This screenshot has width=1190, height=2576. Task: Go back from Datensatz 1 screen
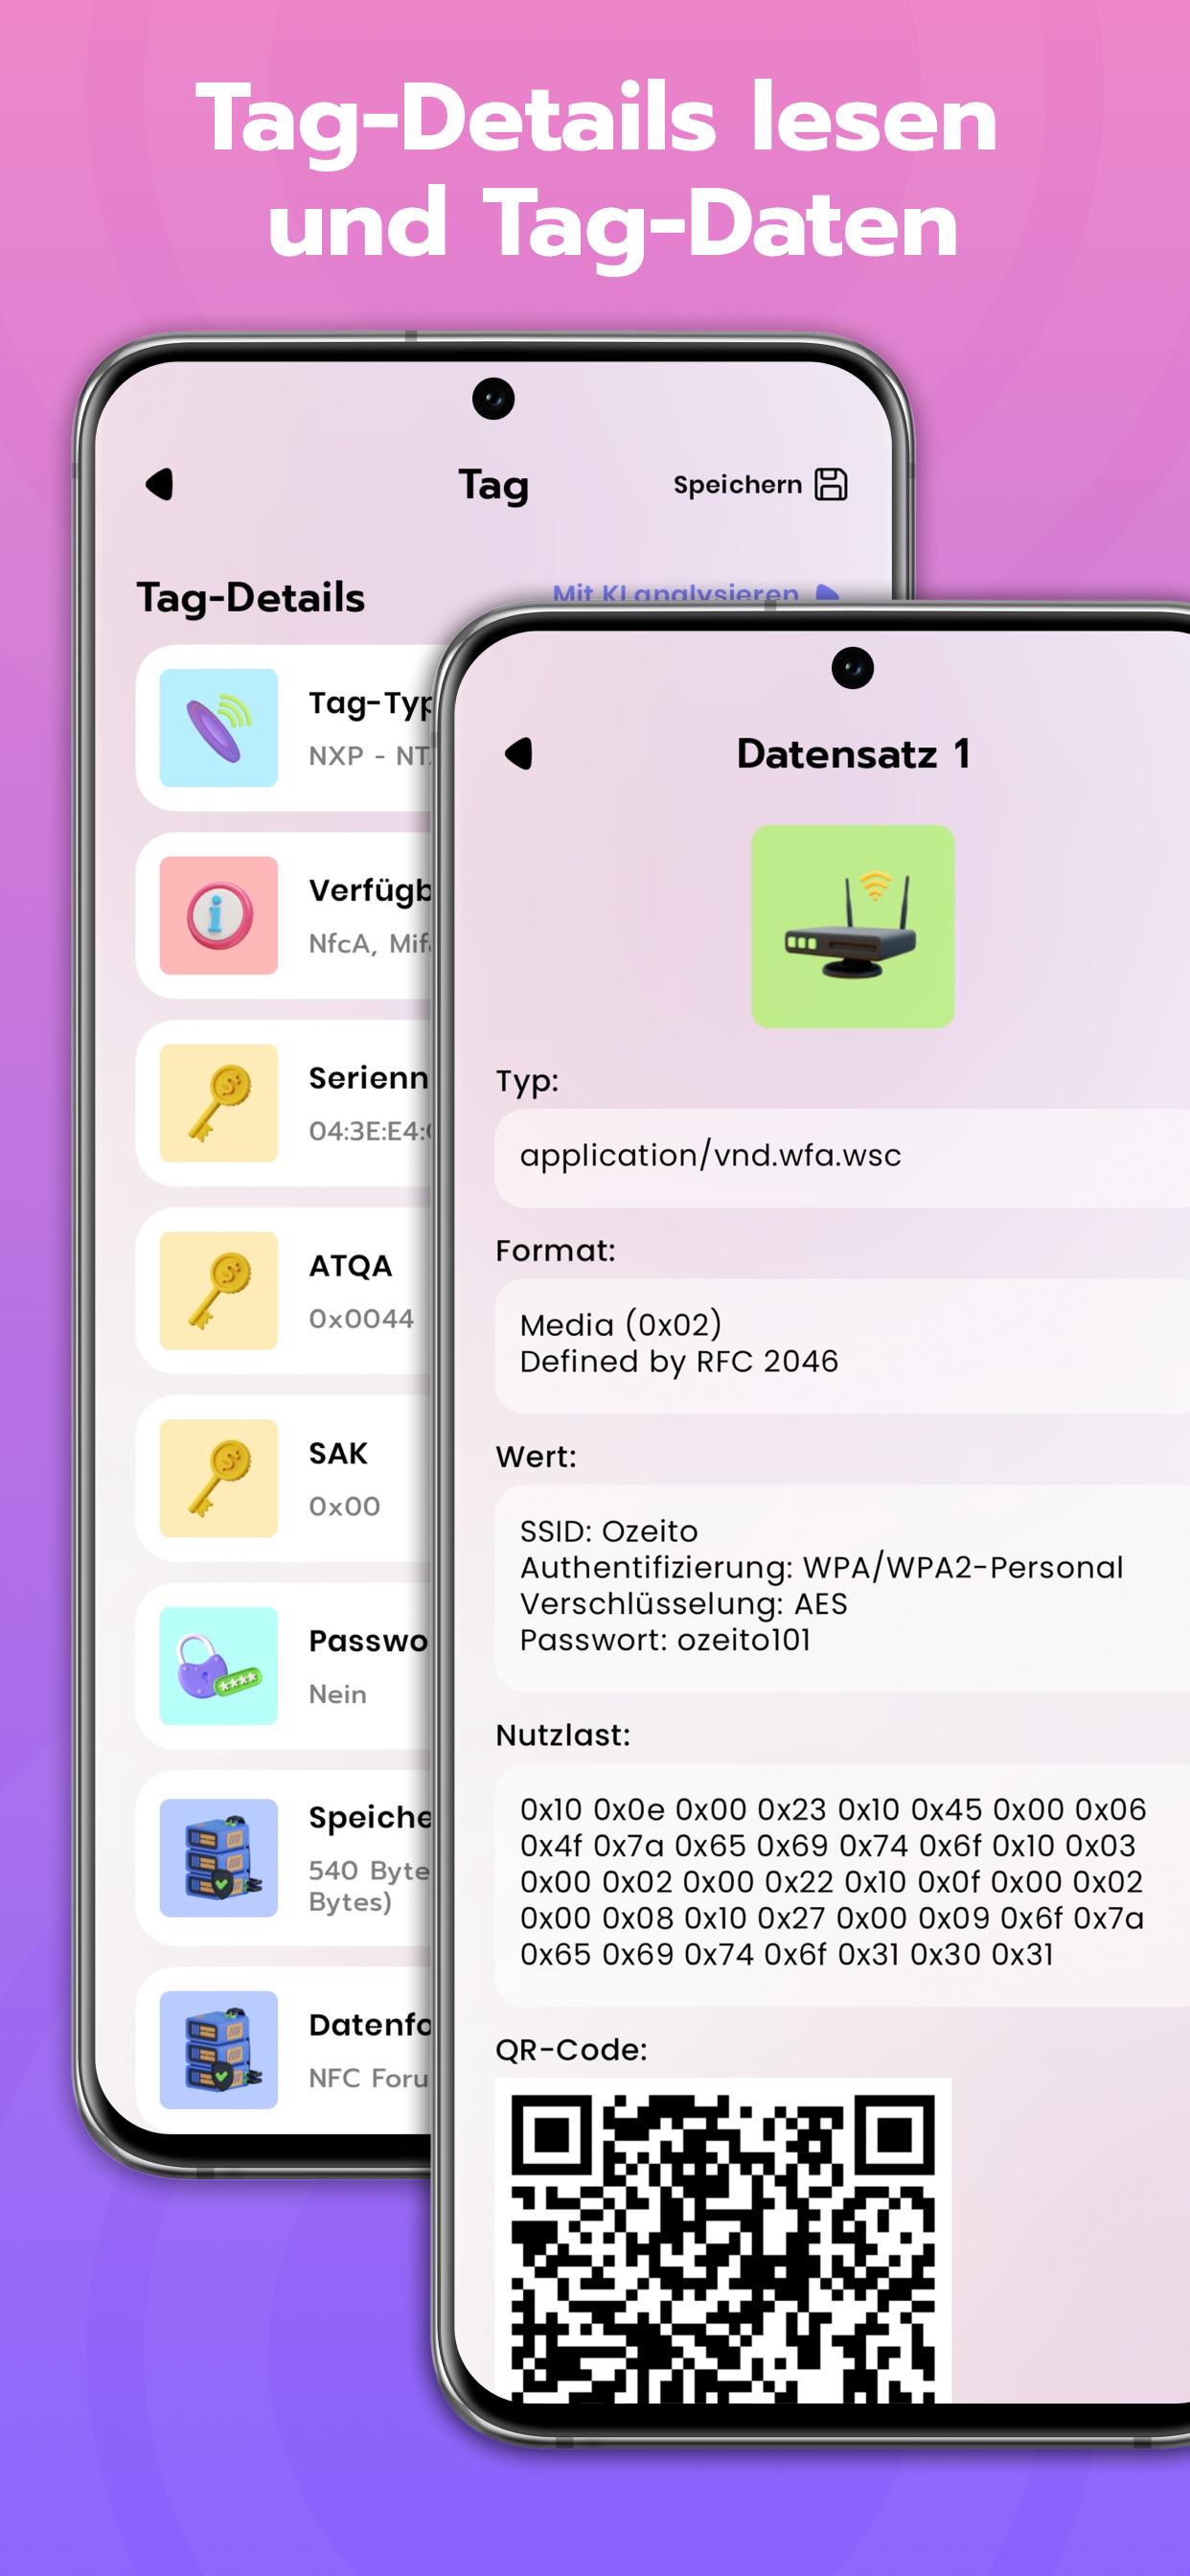click(x=519, y=754)
